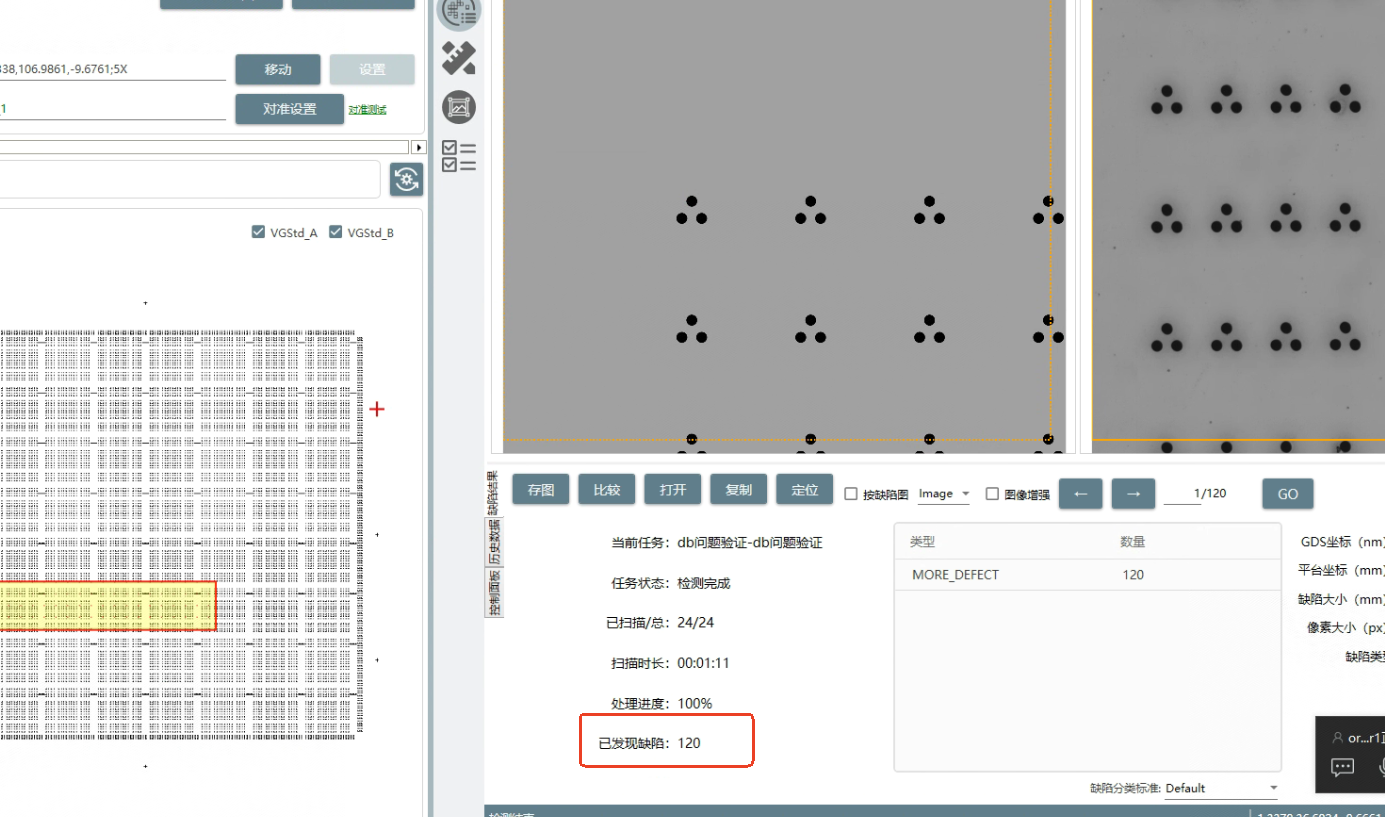Go to previous defect with left arrow
Image resolution: width=1385 pixels, height=817 pixels.
pyautogui.click(x=1081, y=493)
